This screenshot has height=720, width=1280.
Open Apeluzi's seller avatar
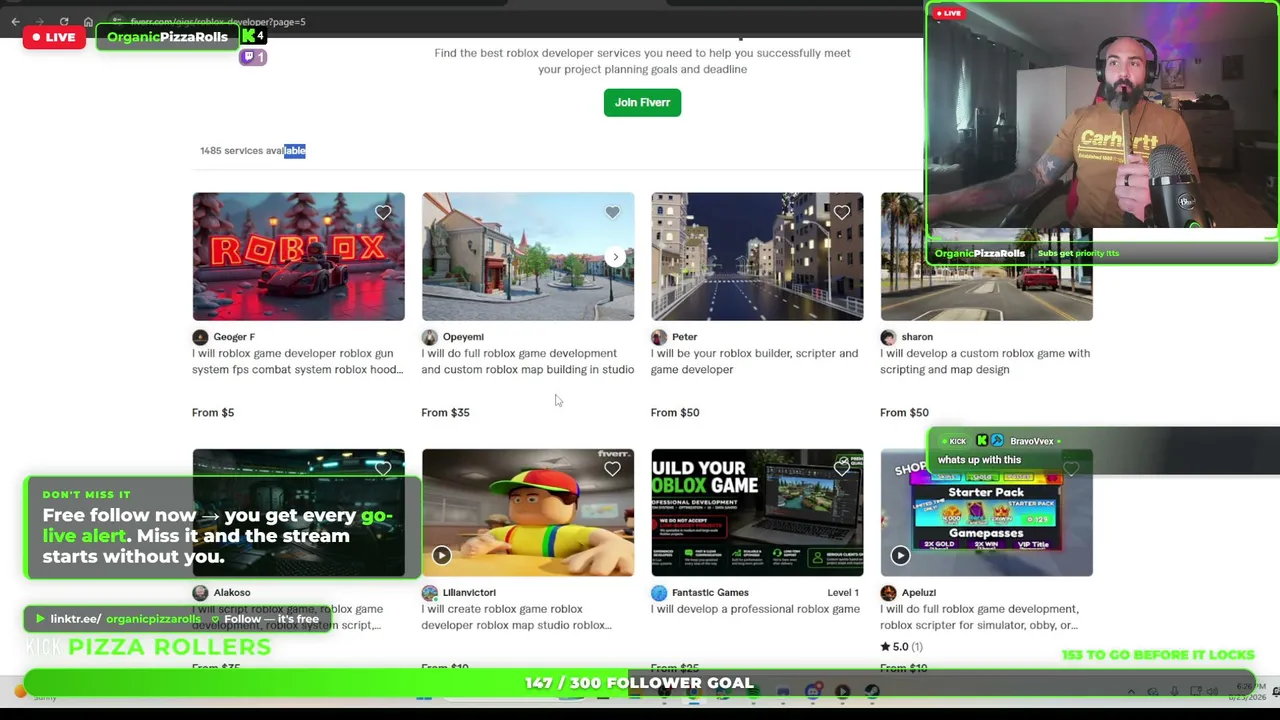888,593
